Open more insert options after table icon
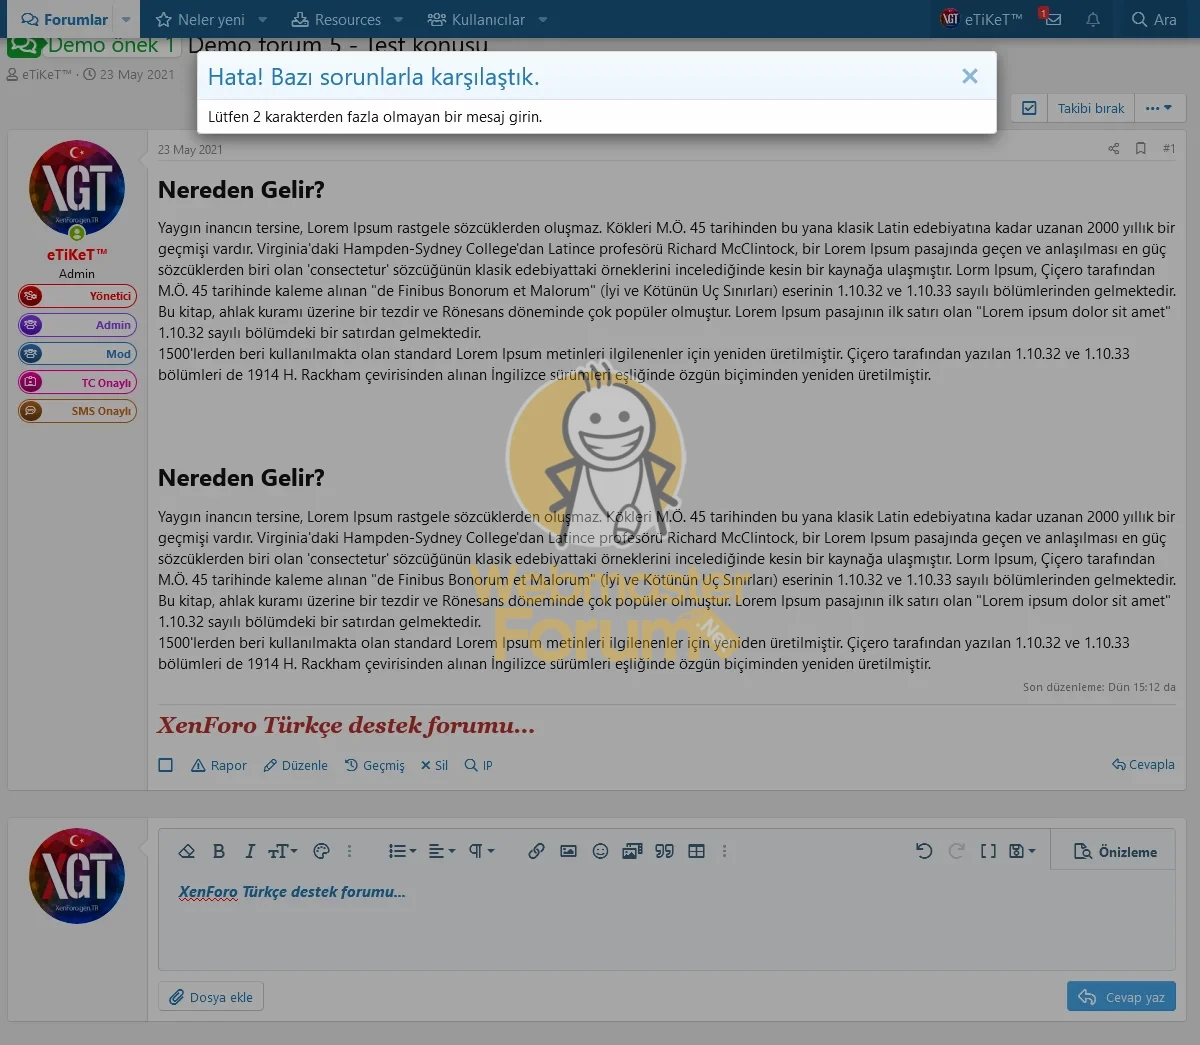The image size is (1200, 1045). pos(724,851)
